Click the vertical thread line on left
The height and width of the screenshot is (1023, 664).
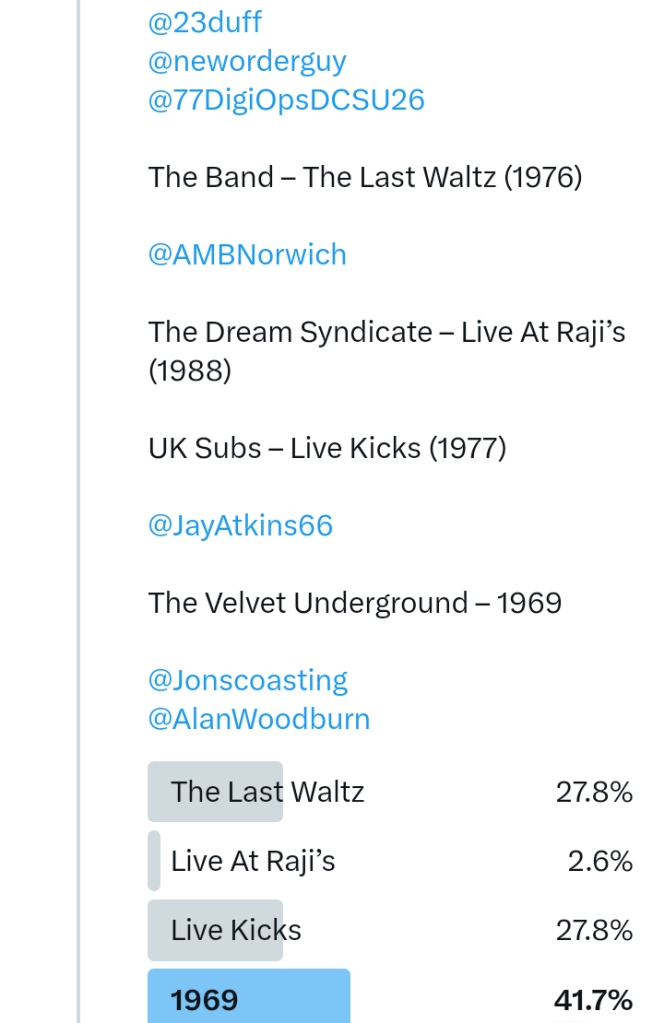pos(78,500)
